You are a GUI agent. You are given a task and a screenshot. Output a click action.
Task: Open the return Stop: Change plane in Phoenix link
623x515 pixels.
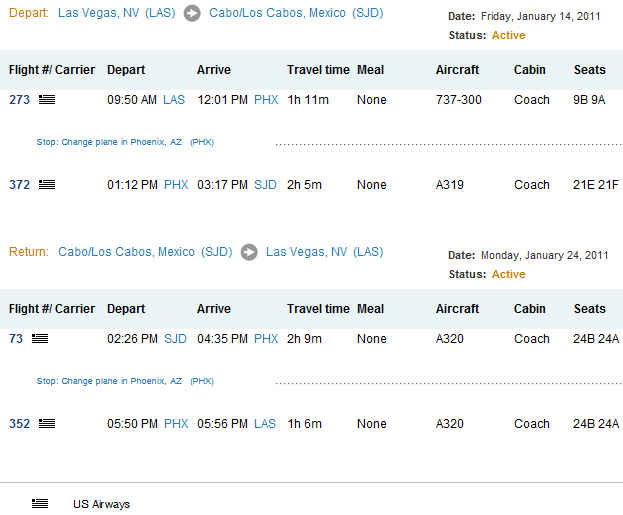click(x=125, y=381)
